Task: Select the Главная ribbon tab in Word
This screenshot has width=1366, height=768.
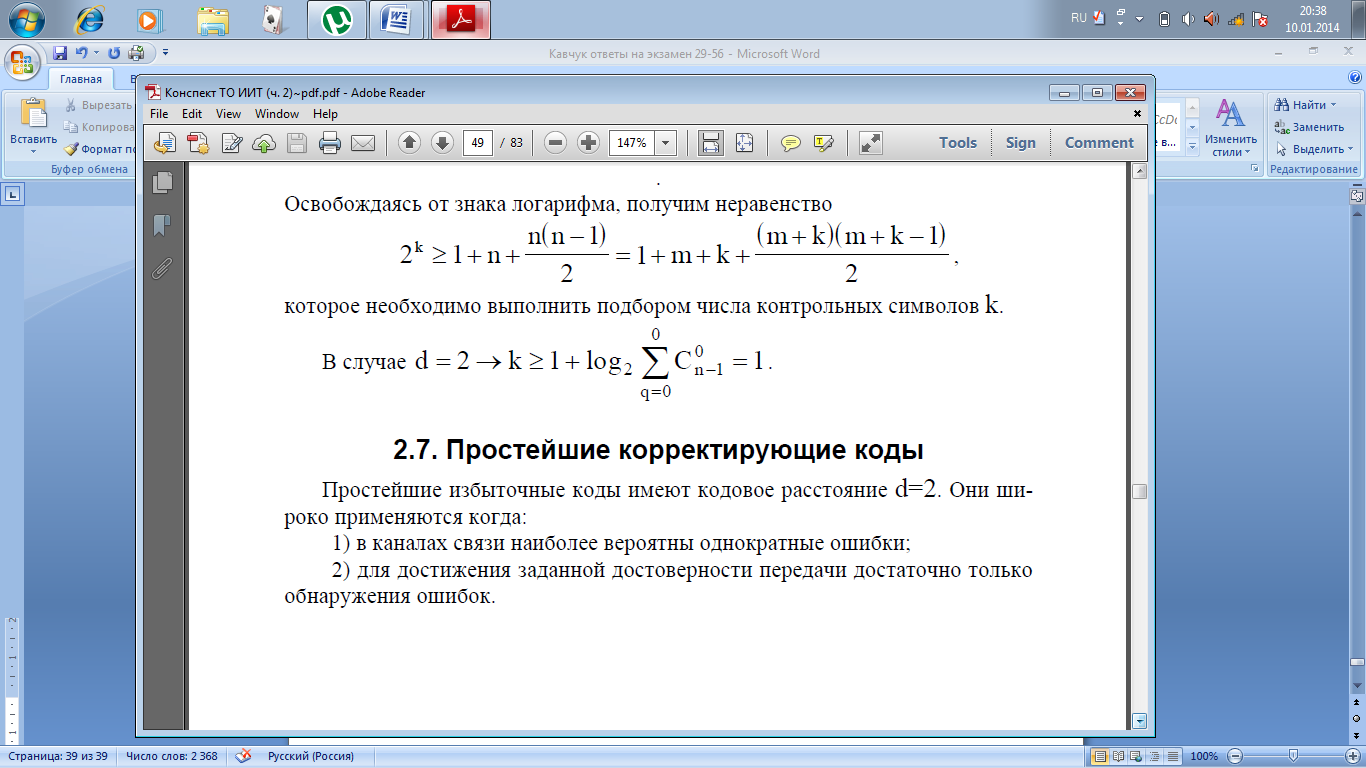Action: pos(80,79)
